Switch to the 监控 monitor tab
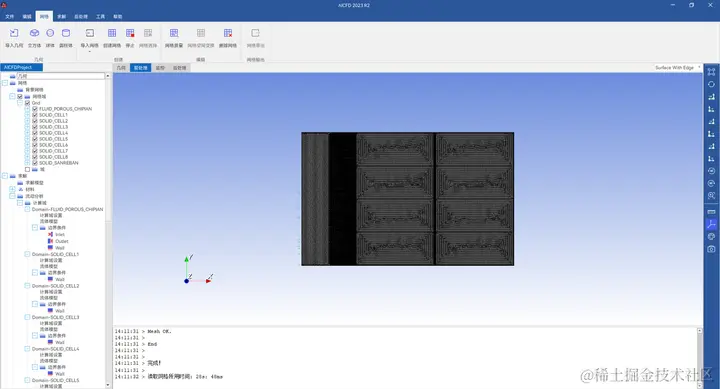Image resolution: width=720 pixels, height=389 pixels. [x=160, y=68]
